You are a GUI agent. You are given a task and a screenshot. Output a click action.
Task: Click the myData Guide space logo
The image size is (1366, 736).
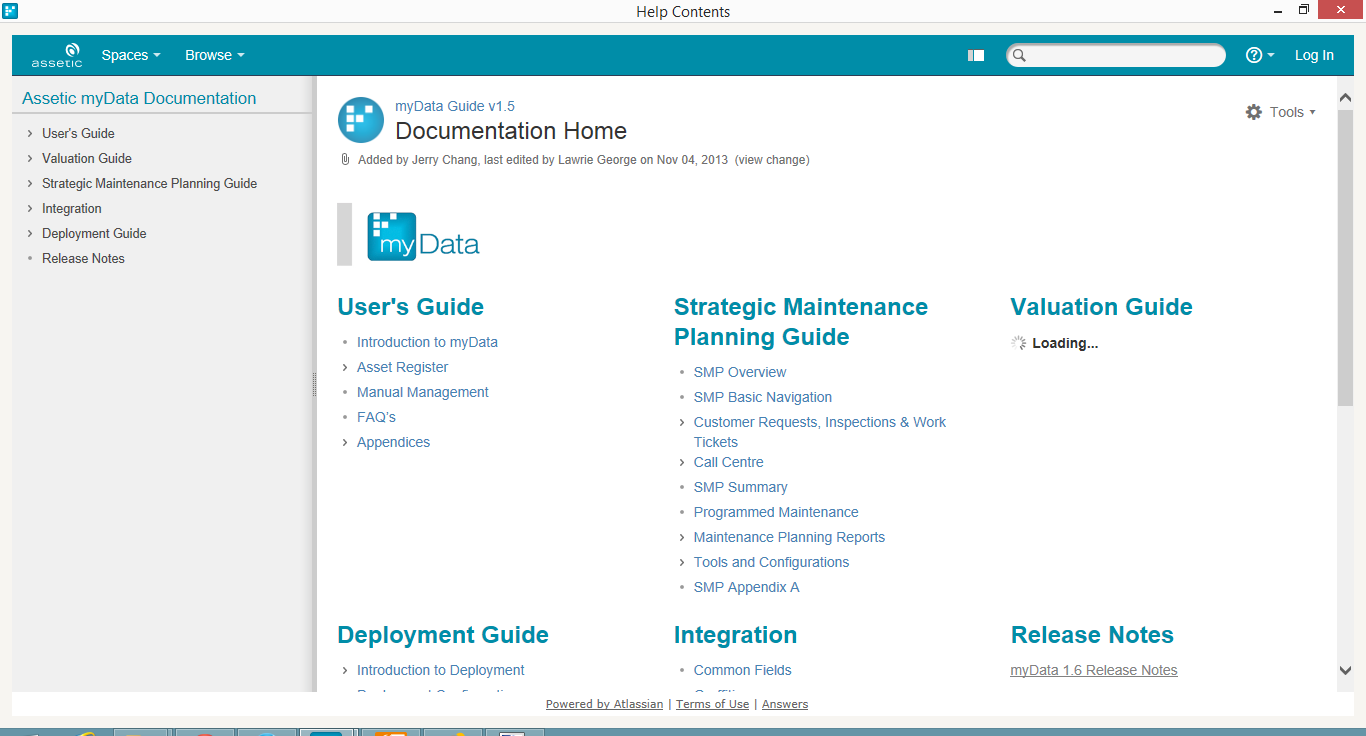click(361, 120)
